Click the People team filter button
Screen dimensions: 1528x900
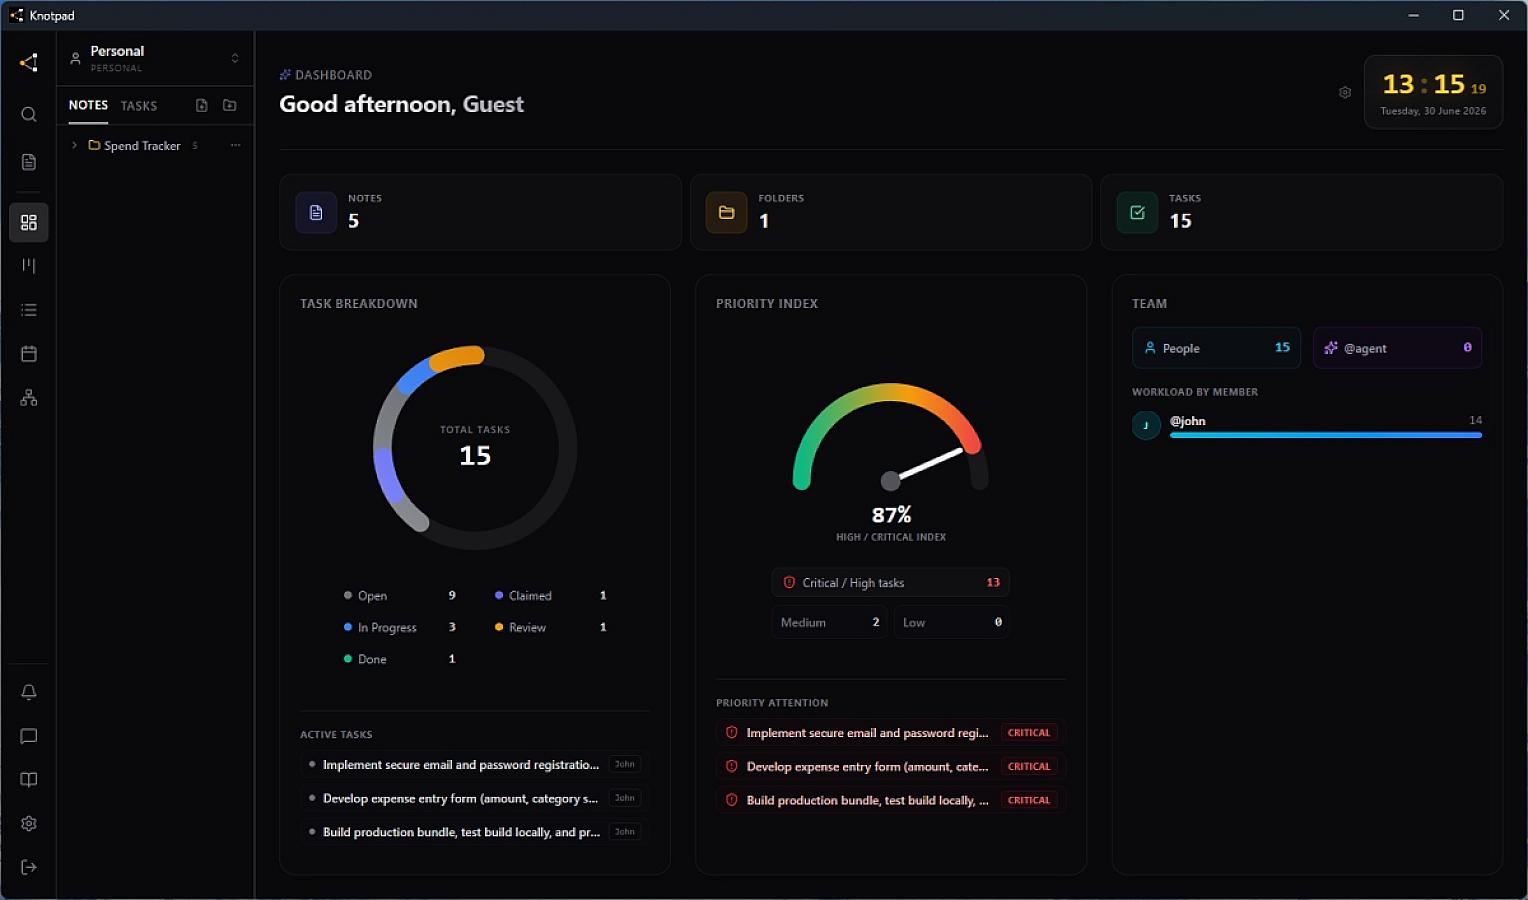coord(1216,348)
